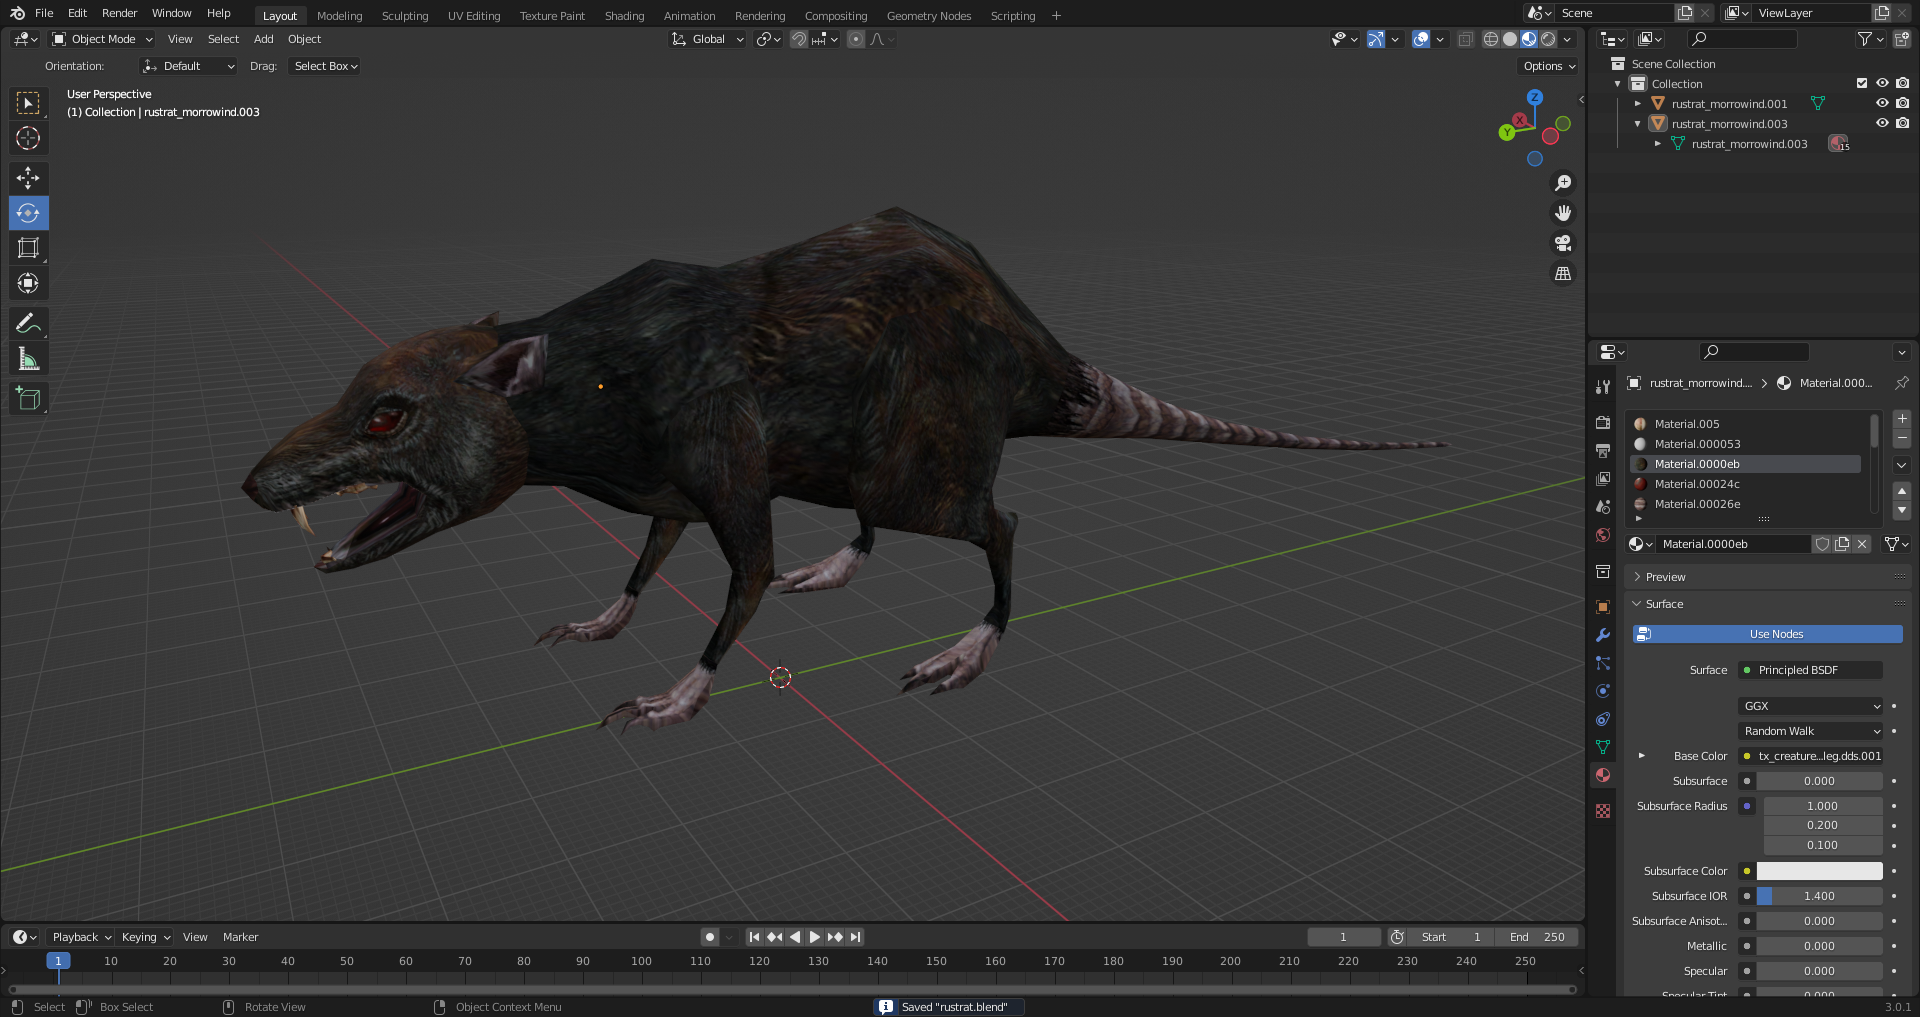Click the Options button in viewport header
The width and height of the screenshot is (1920, 1017).
click(1548, 66)
